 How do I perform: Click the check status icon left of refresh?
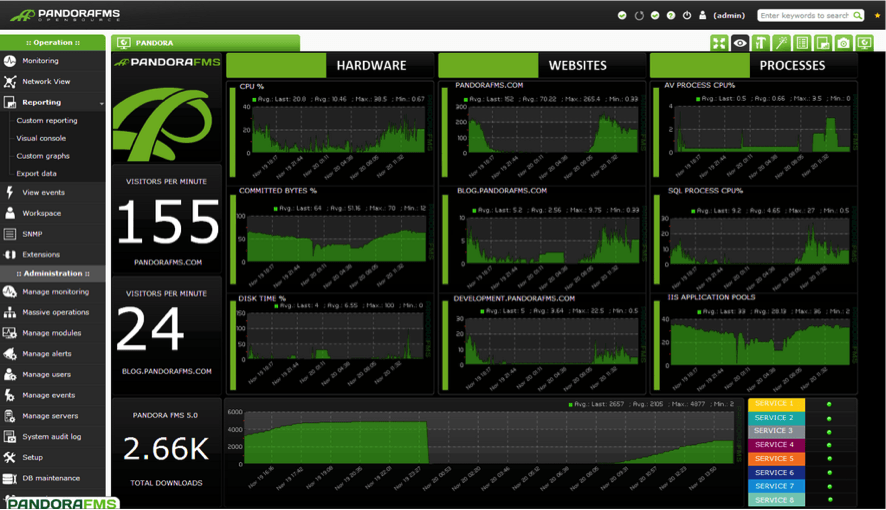pos(622,16)
